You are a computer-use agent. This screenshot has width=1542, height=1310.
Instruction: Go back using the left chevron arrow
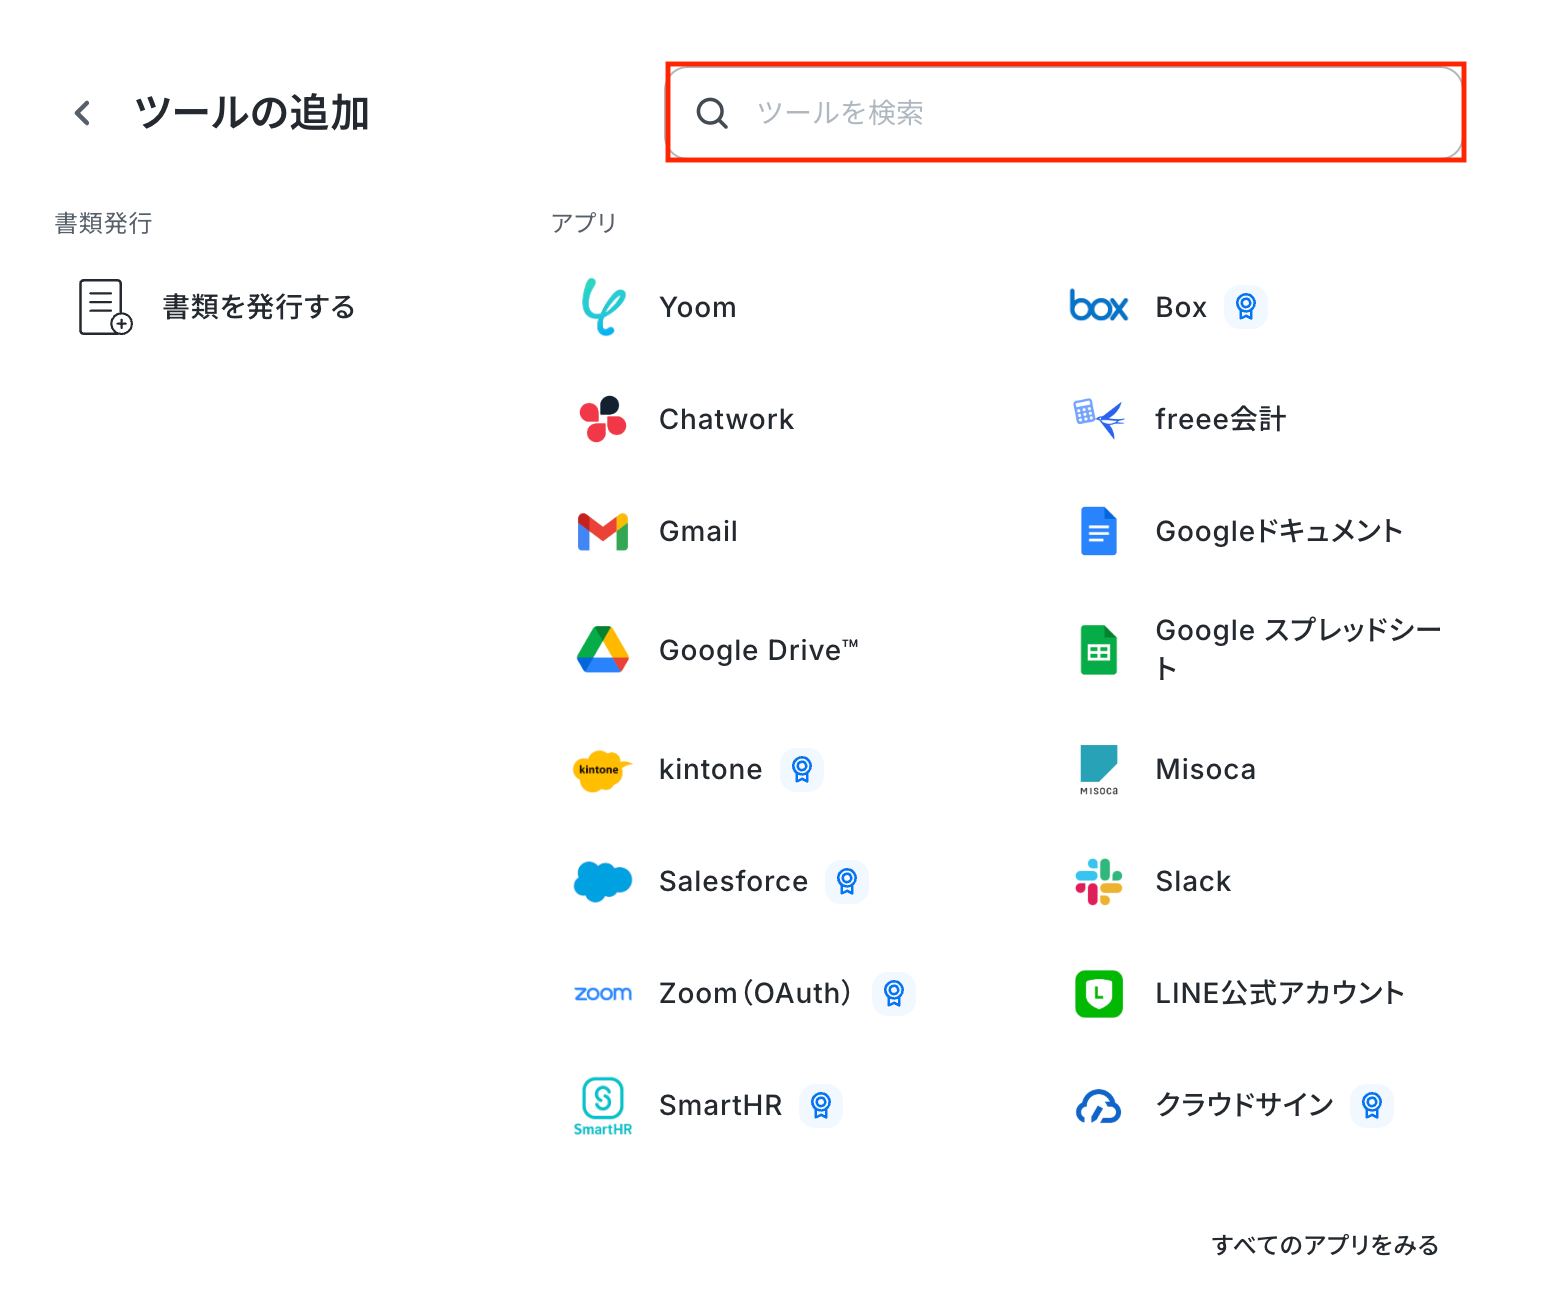[x=83, y=113]
